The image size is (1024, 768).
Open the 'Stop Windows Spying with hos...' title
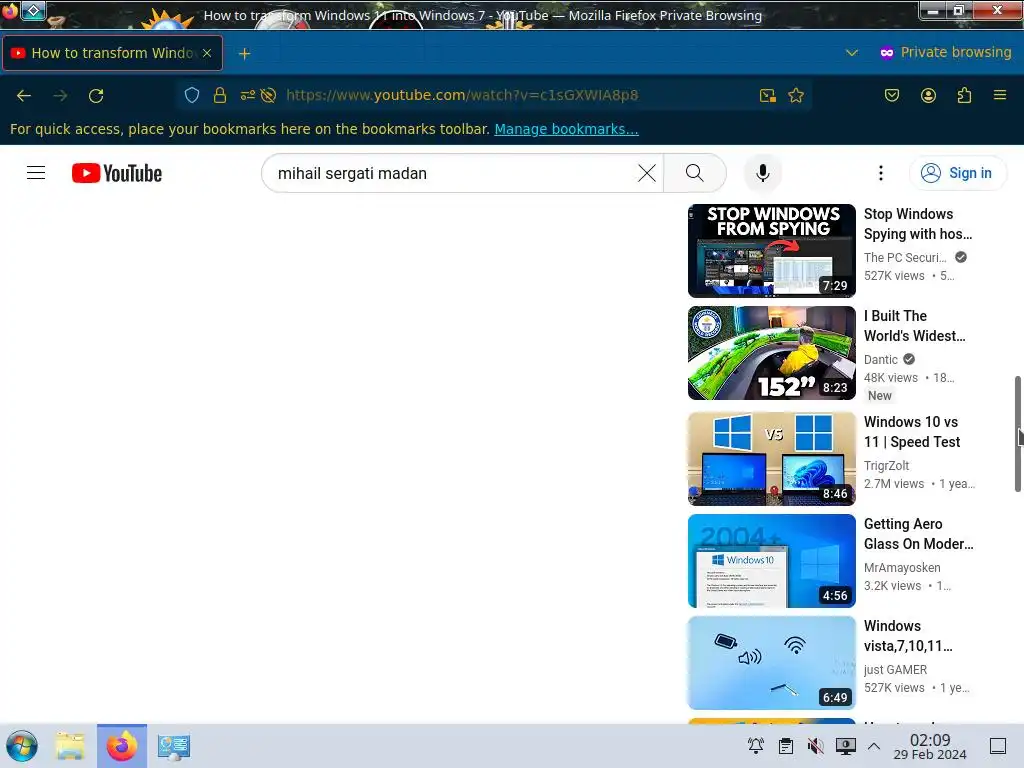point(918,224)
